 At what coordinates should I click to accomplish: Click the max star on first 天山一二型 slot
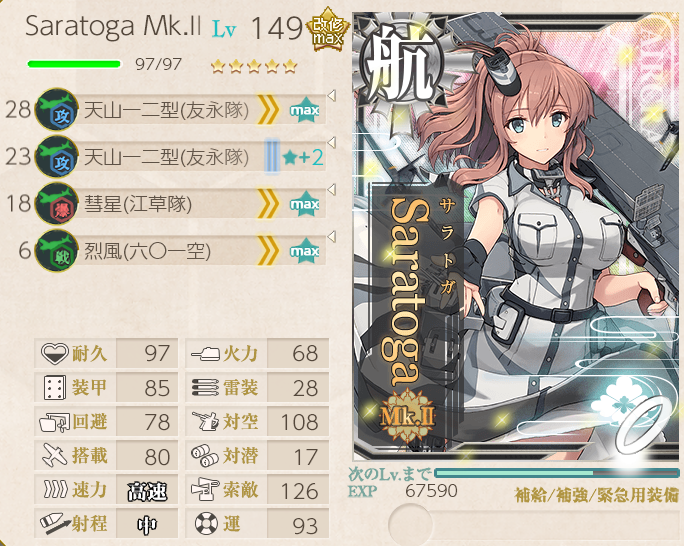pyautogui.click(x=304, y=109)
